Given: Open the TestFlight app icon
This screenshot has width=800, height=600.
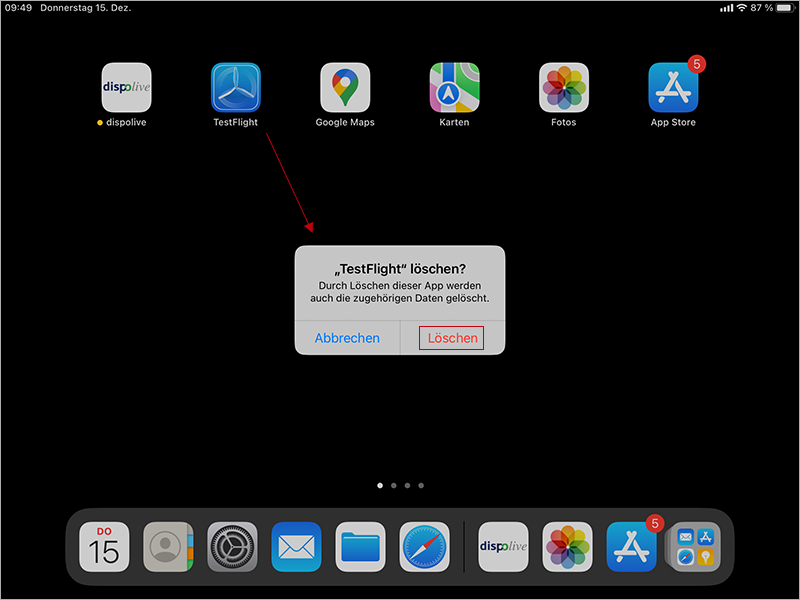Looking at the screenshot, I should point(236,87).
